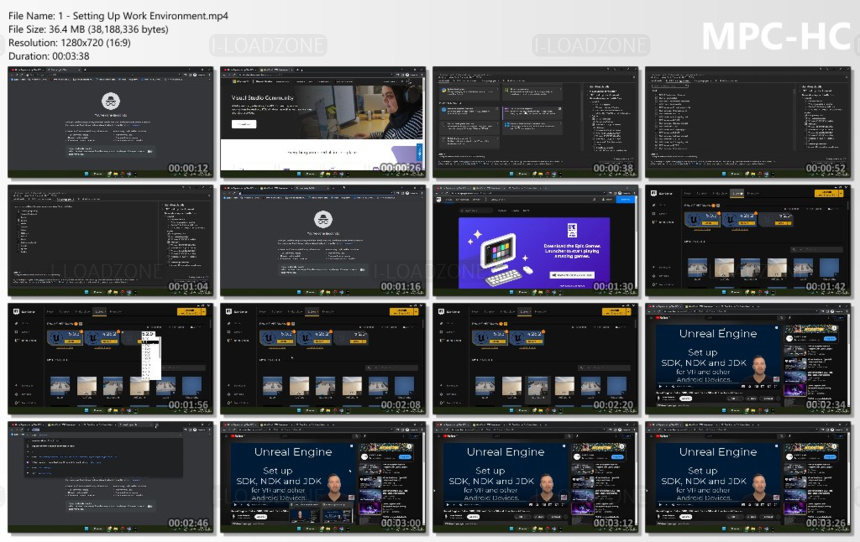Click computer illustration in the 00:01:30 frame
Screen dimensions: 860x542
pos(500,258)
